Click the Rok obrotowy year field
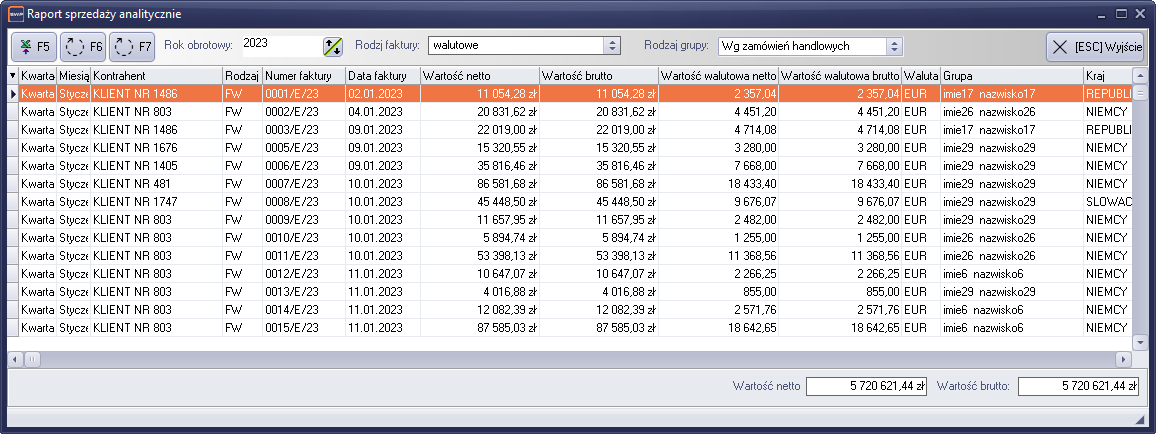 click(280, 45)
